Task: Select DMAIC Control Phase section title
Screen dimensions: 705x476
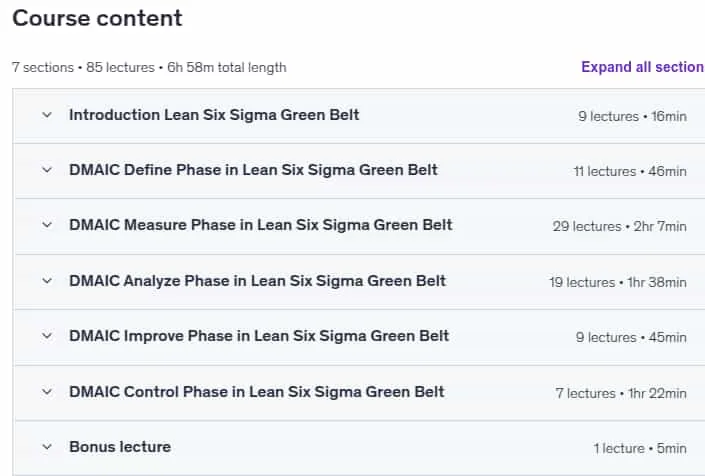Action: pos(257,392)
